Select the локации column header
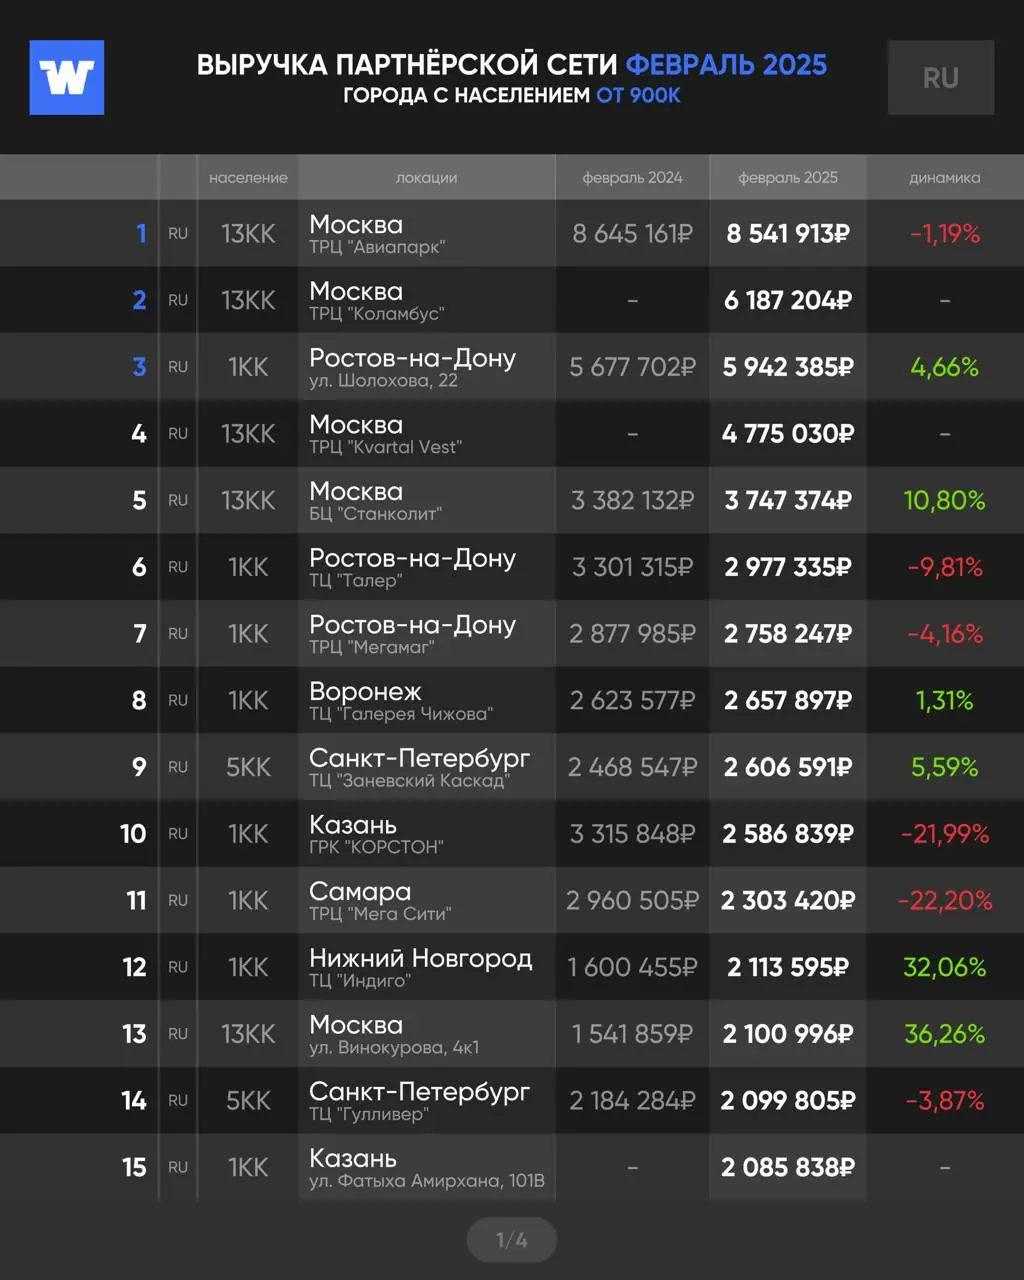Image resolution: width=1024 pixels, height=1280 pixels. (426, 177)
